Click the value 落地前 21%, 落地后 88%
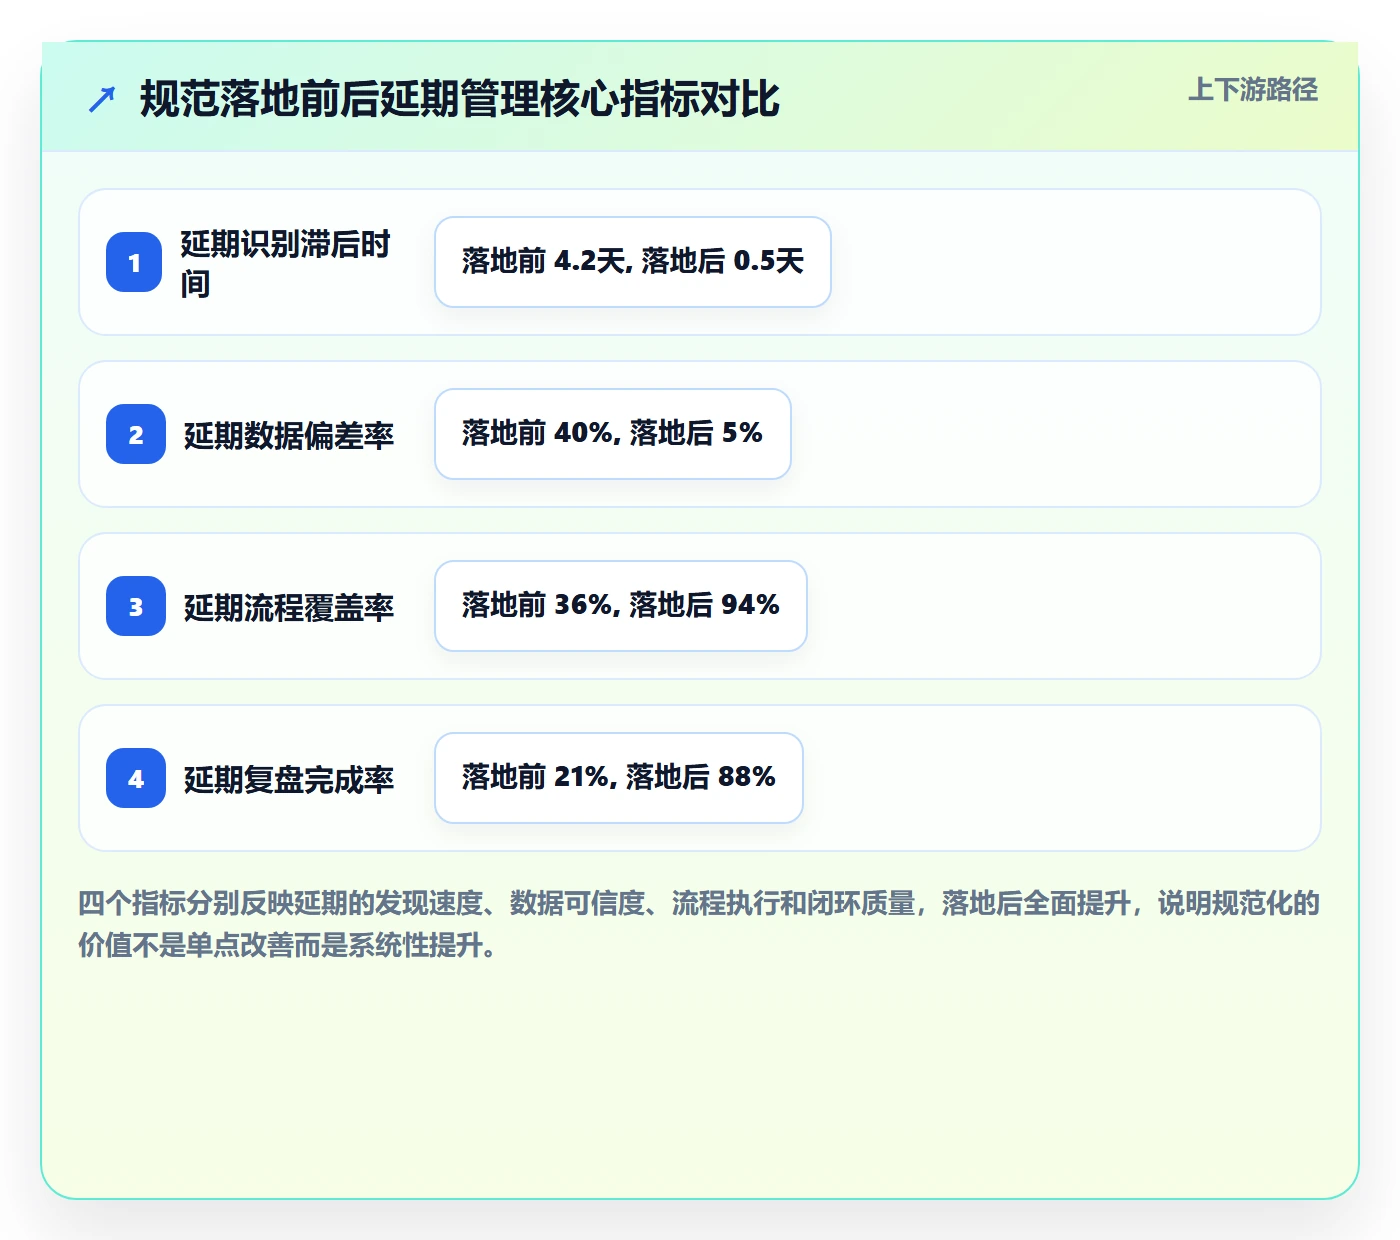Image resolution: width=1400 pixels, height=1240 pixels. coord(619,778)
